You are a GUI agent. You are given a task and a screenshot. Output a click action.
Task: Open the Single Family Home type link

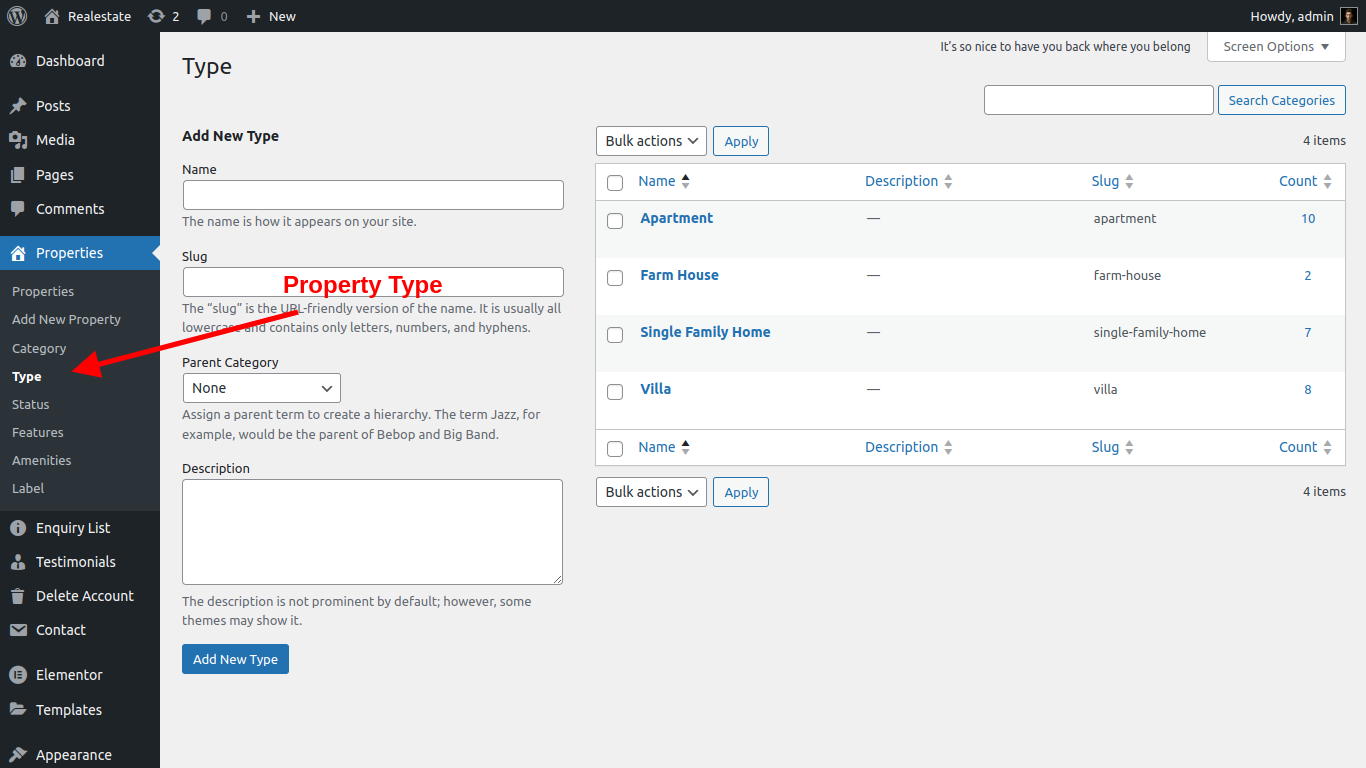pos(705,332)
